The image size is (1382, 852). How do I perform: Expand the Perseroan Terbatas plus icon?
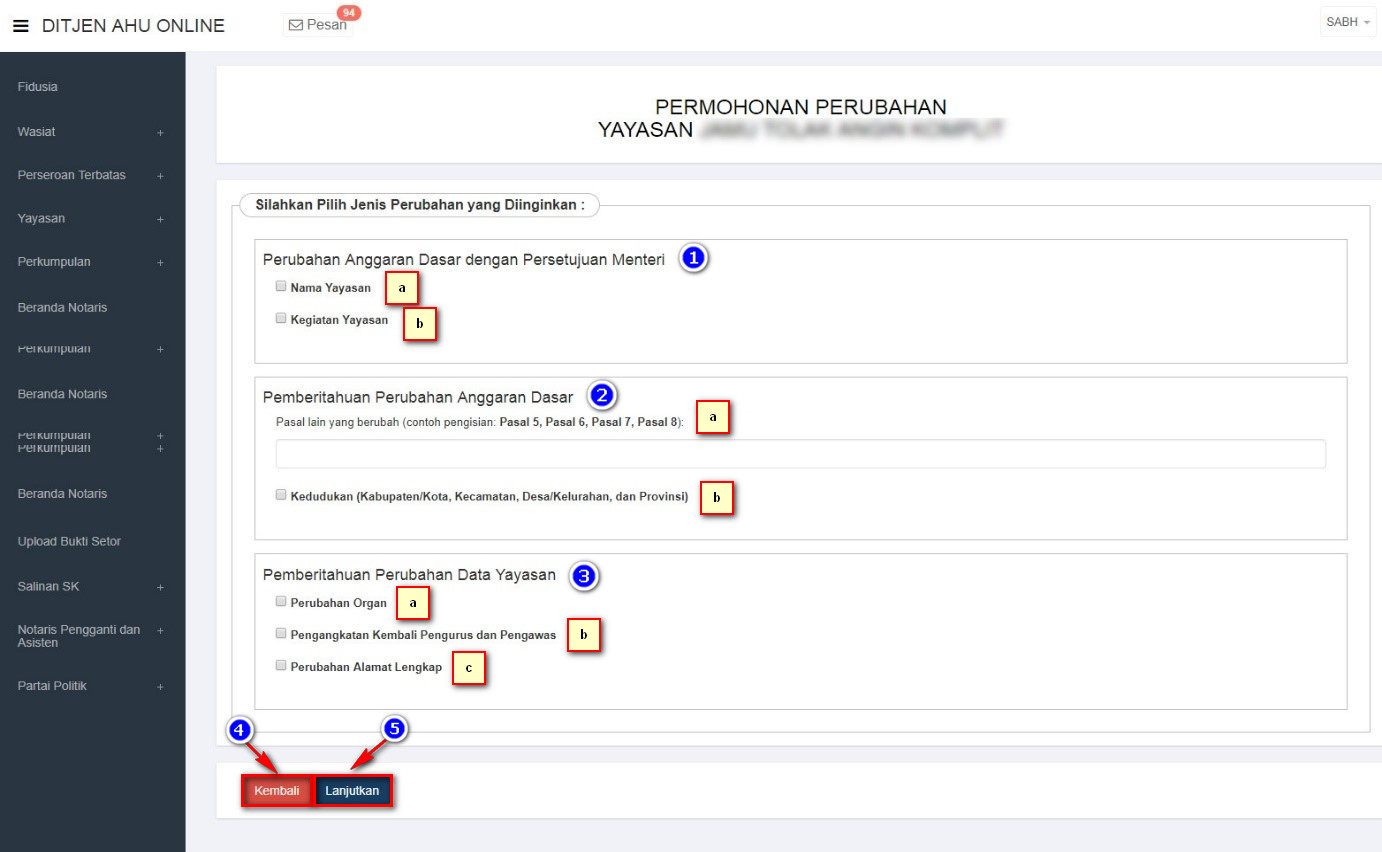(160, 176)
